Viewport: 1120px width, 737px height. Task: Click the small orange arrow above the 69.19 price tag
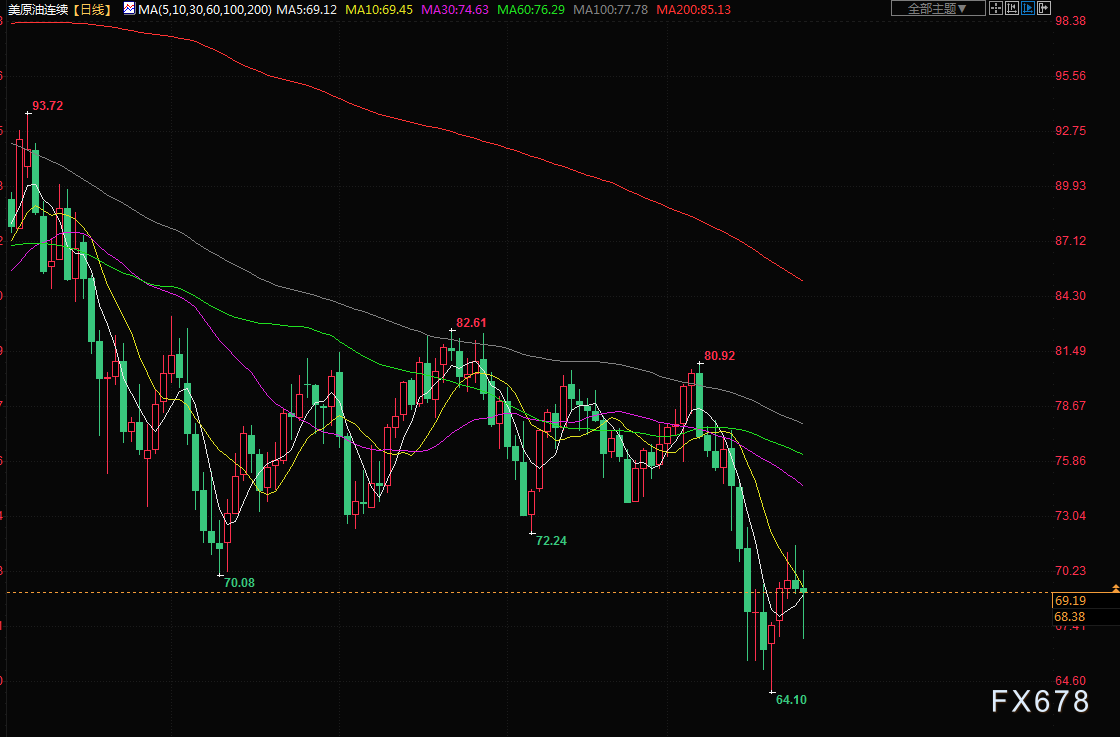click(x=1115, y=588)
